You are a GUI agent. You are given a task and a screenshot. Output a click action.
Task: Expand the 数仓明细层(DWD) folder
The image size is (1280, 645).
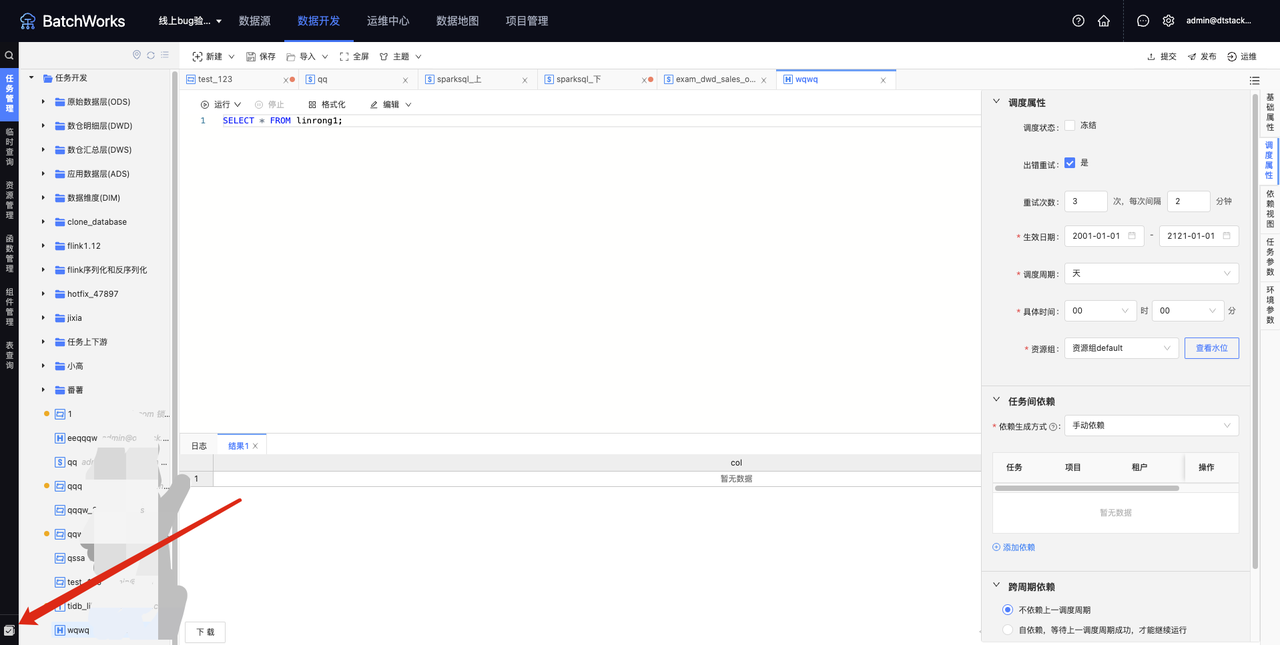click(x=43, y=126)
